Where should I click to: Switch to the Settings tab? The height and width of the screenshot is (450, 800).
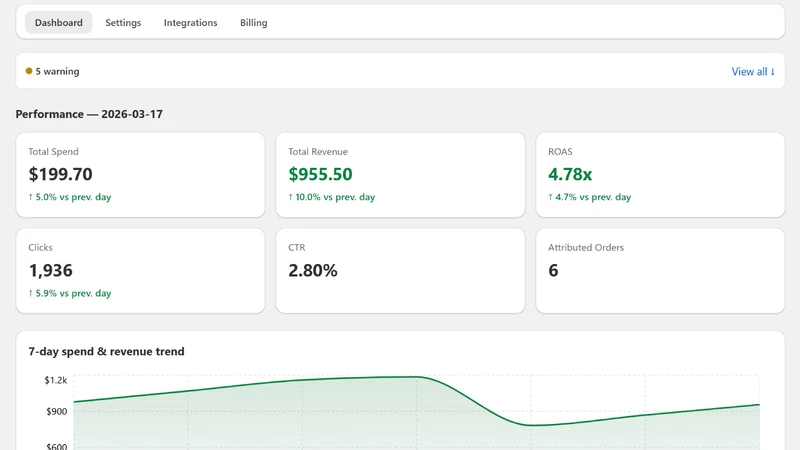[x=123, y=22]
